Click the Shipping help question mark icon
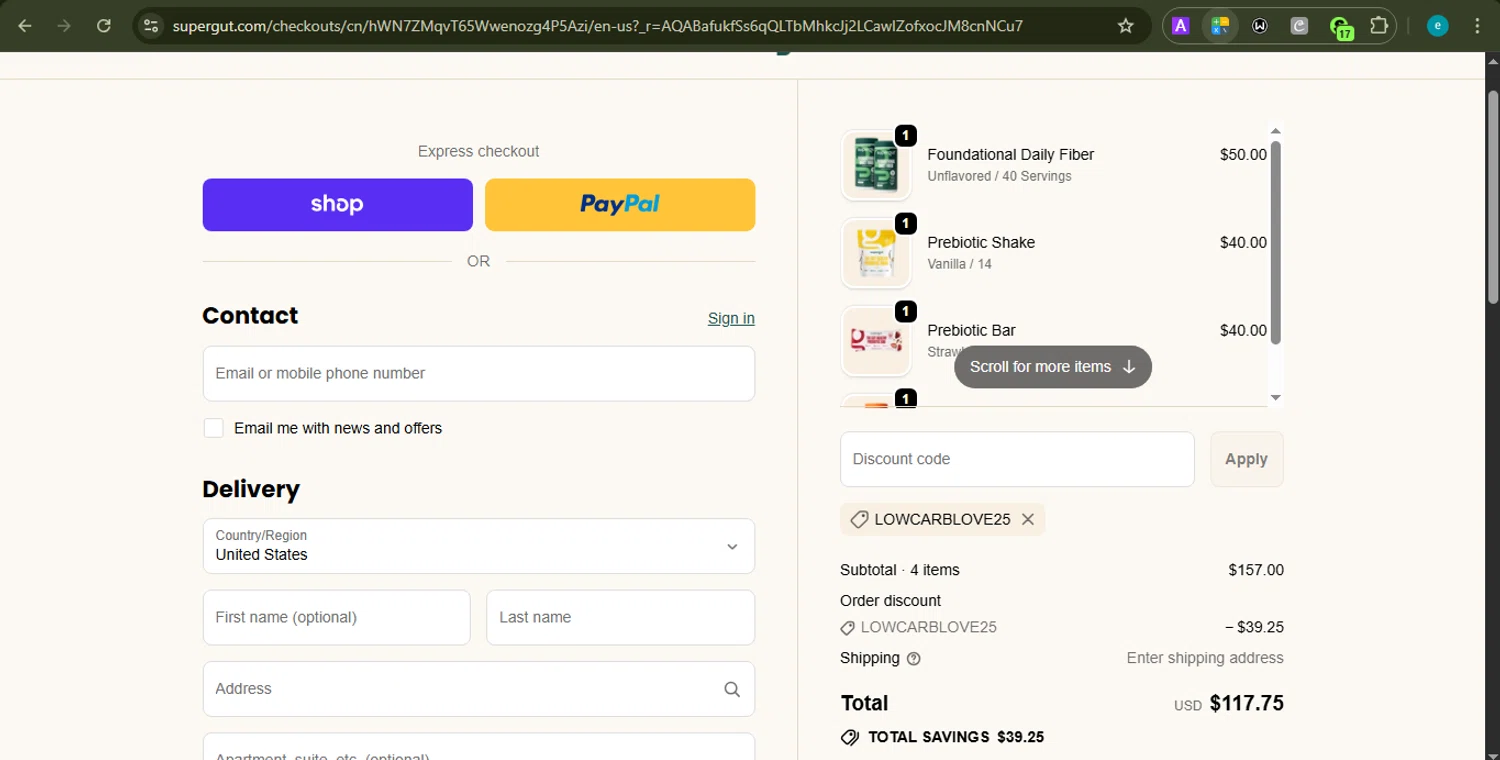Image resolution: width=1500 pixels, height=760 pixels. (913, 658)
